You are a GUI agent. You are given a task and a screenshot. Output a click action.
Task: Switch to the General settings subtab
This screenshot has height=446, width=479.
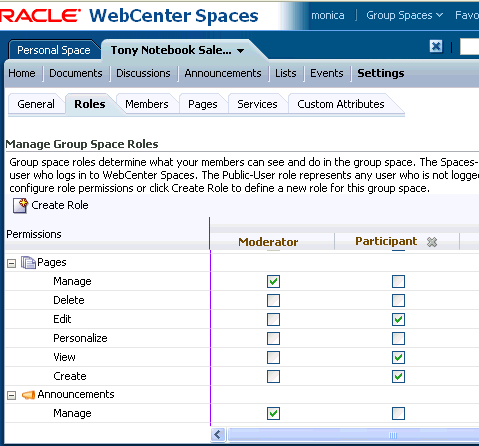[x=36, y=104]
